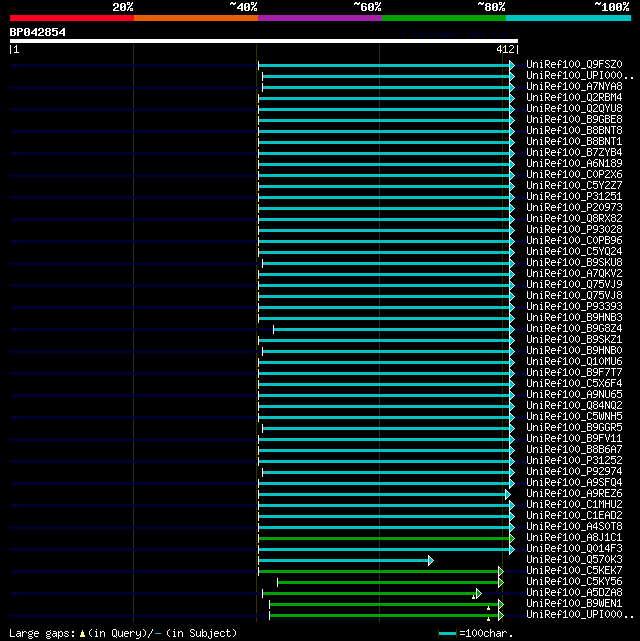Click the purple ~60% identity color segment
Viewport: 640px width, 641px height.
point(320,18)
